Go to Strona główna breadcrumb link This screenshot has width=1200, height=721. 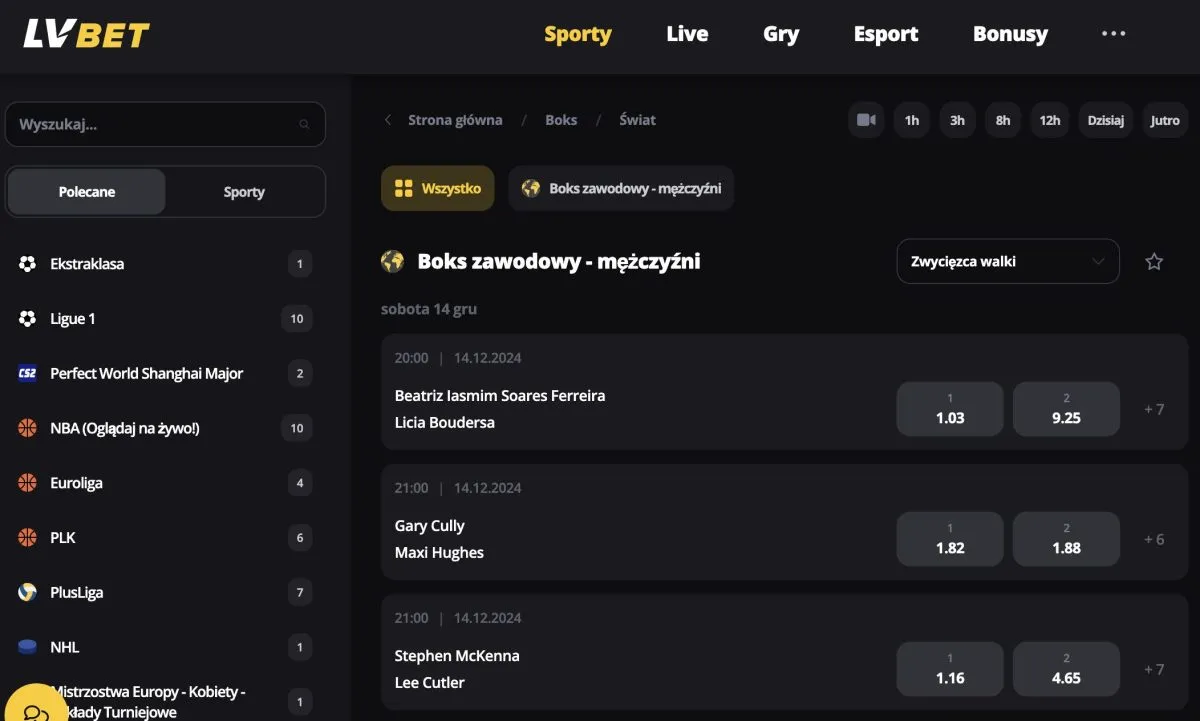455,120
